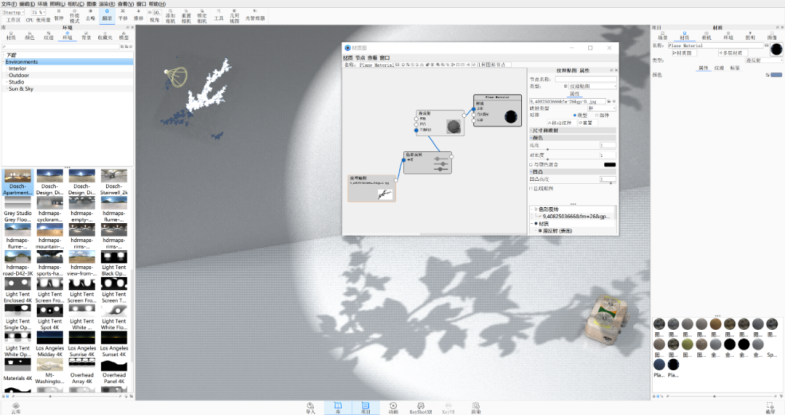Toggle the 启用矩阵 checkbox in graph properties

[531, 188]
